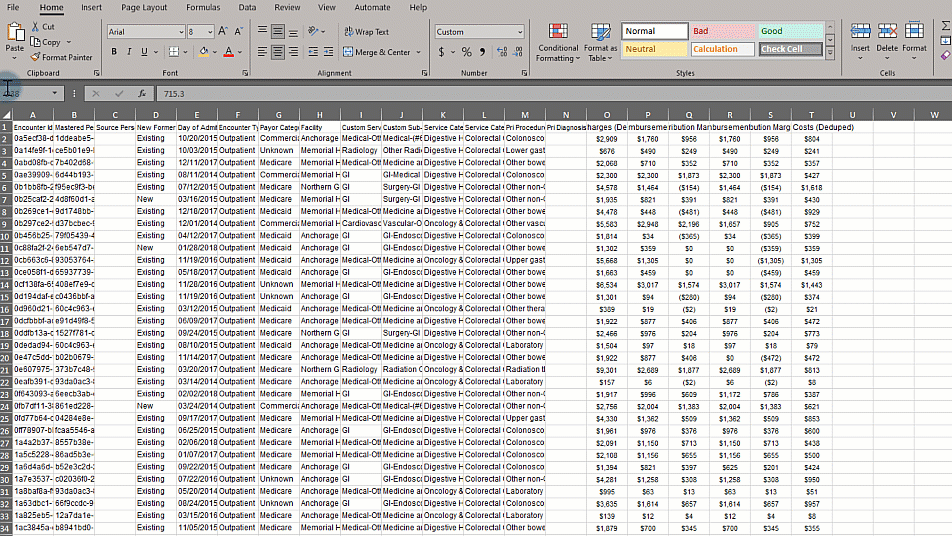The image size is (952, 536).
Task: Expand the Merge & Center dropdown arrow
Action: [x=417, y=52]
